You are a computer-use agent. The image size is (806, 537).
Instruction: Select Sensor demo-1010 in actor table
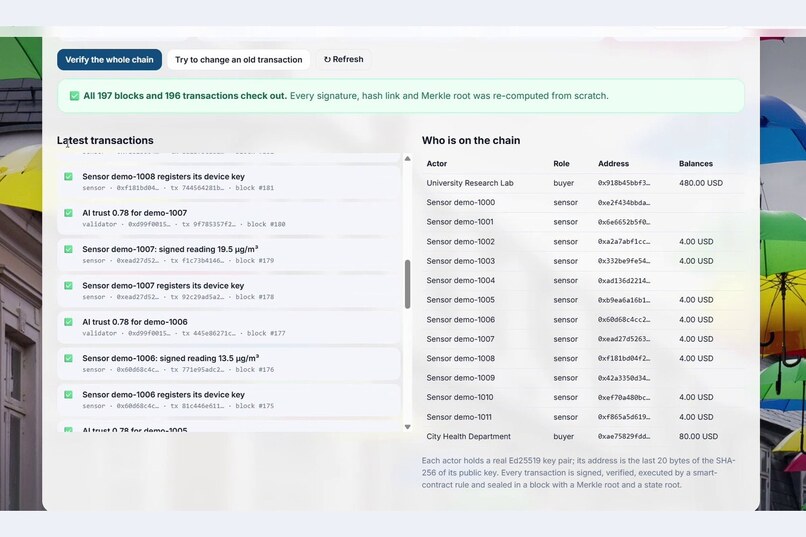[x=583, y=397]
